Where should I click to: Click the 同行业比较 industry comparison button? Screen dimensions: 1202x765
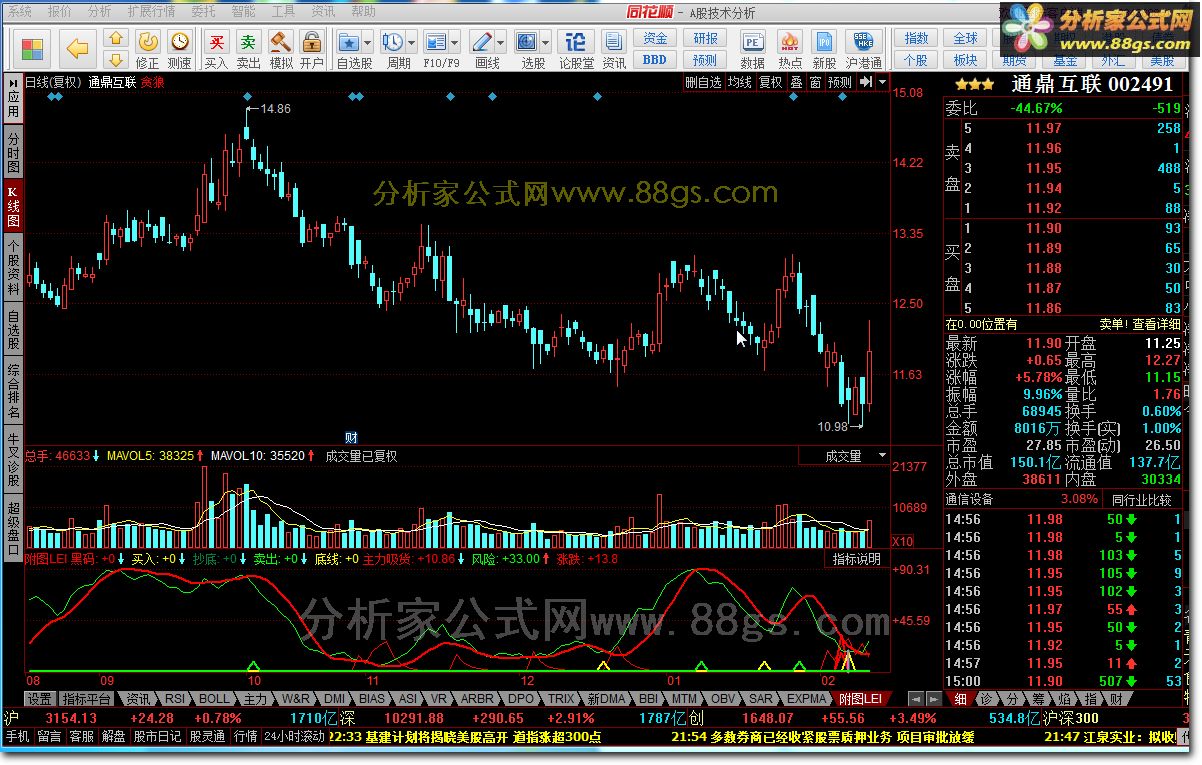1141,499
